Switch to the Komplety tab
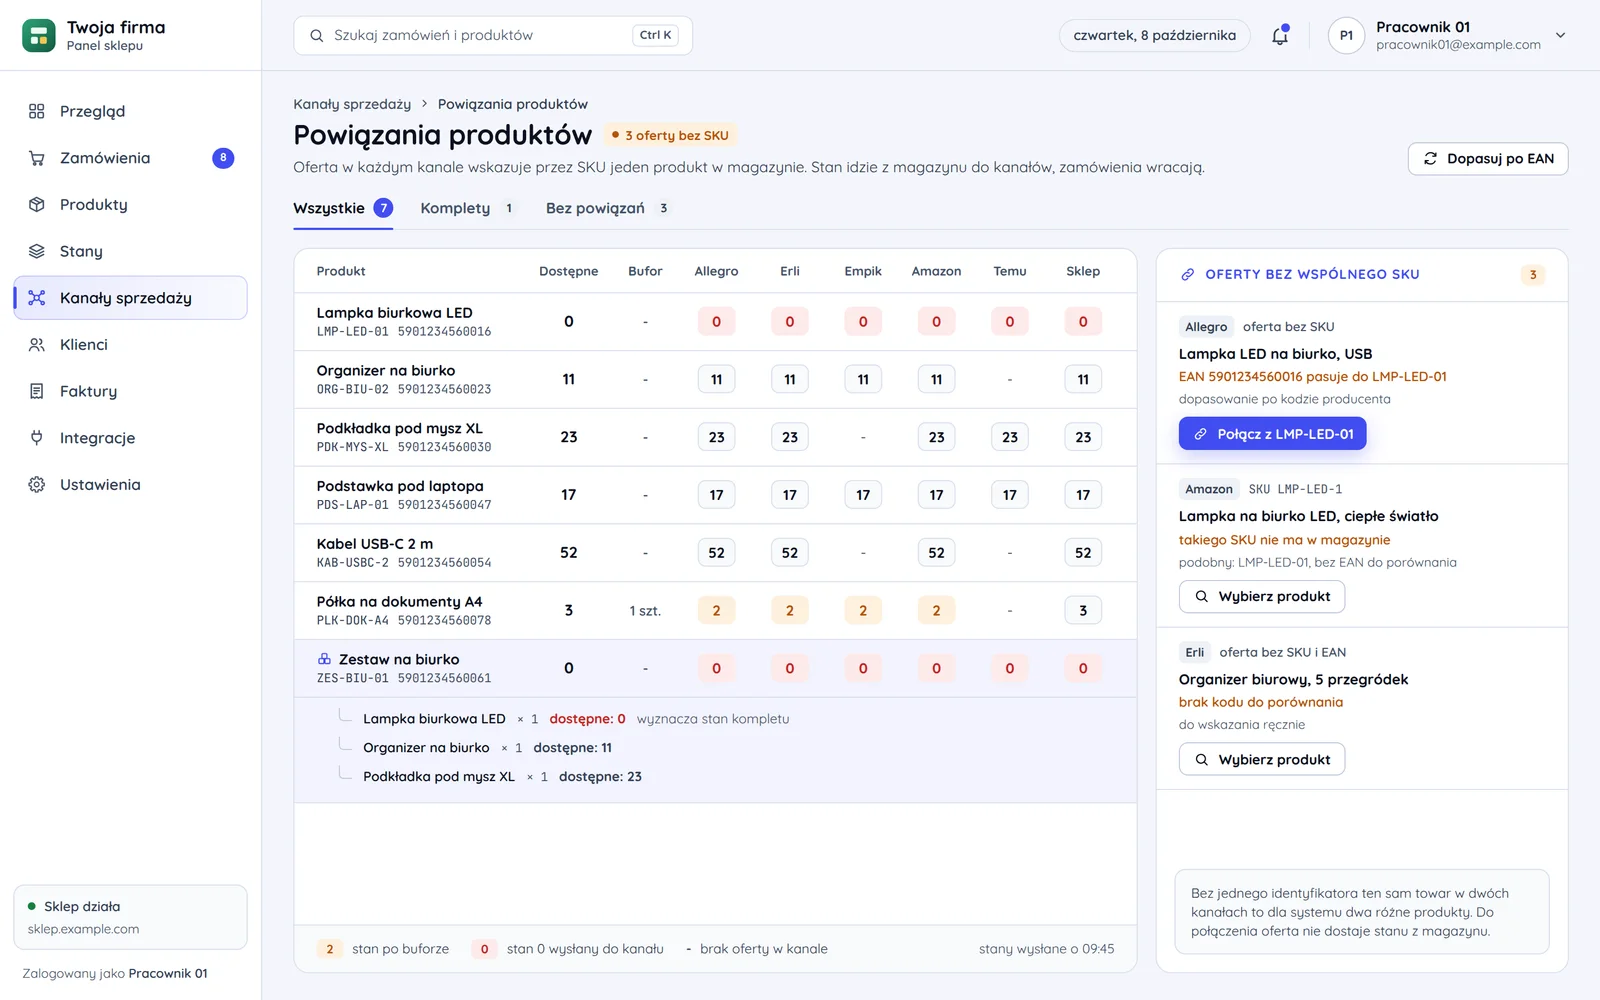Image resolution: width=1600 pixels, height=1000 pixels. point(468,208)
